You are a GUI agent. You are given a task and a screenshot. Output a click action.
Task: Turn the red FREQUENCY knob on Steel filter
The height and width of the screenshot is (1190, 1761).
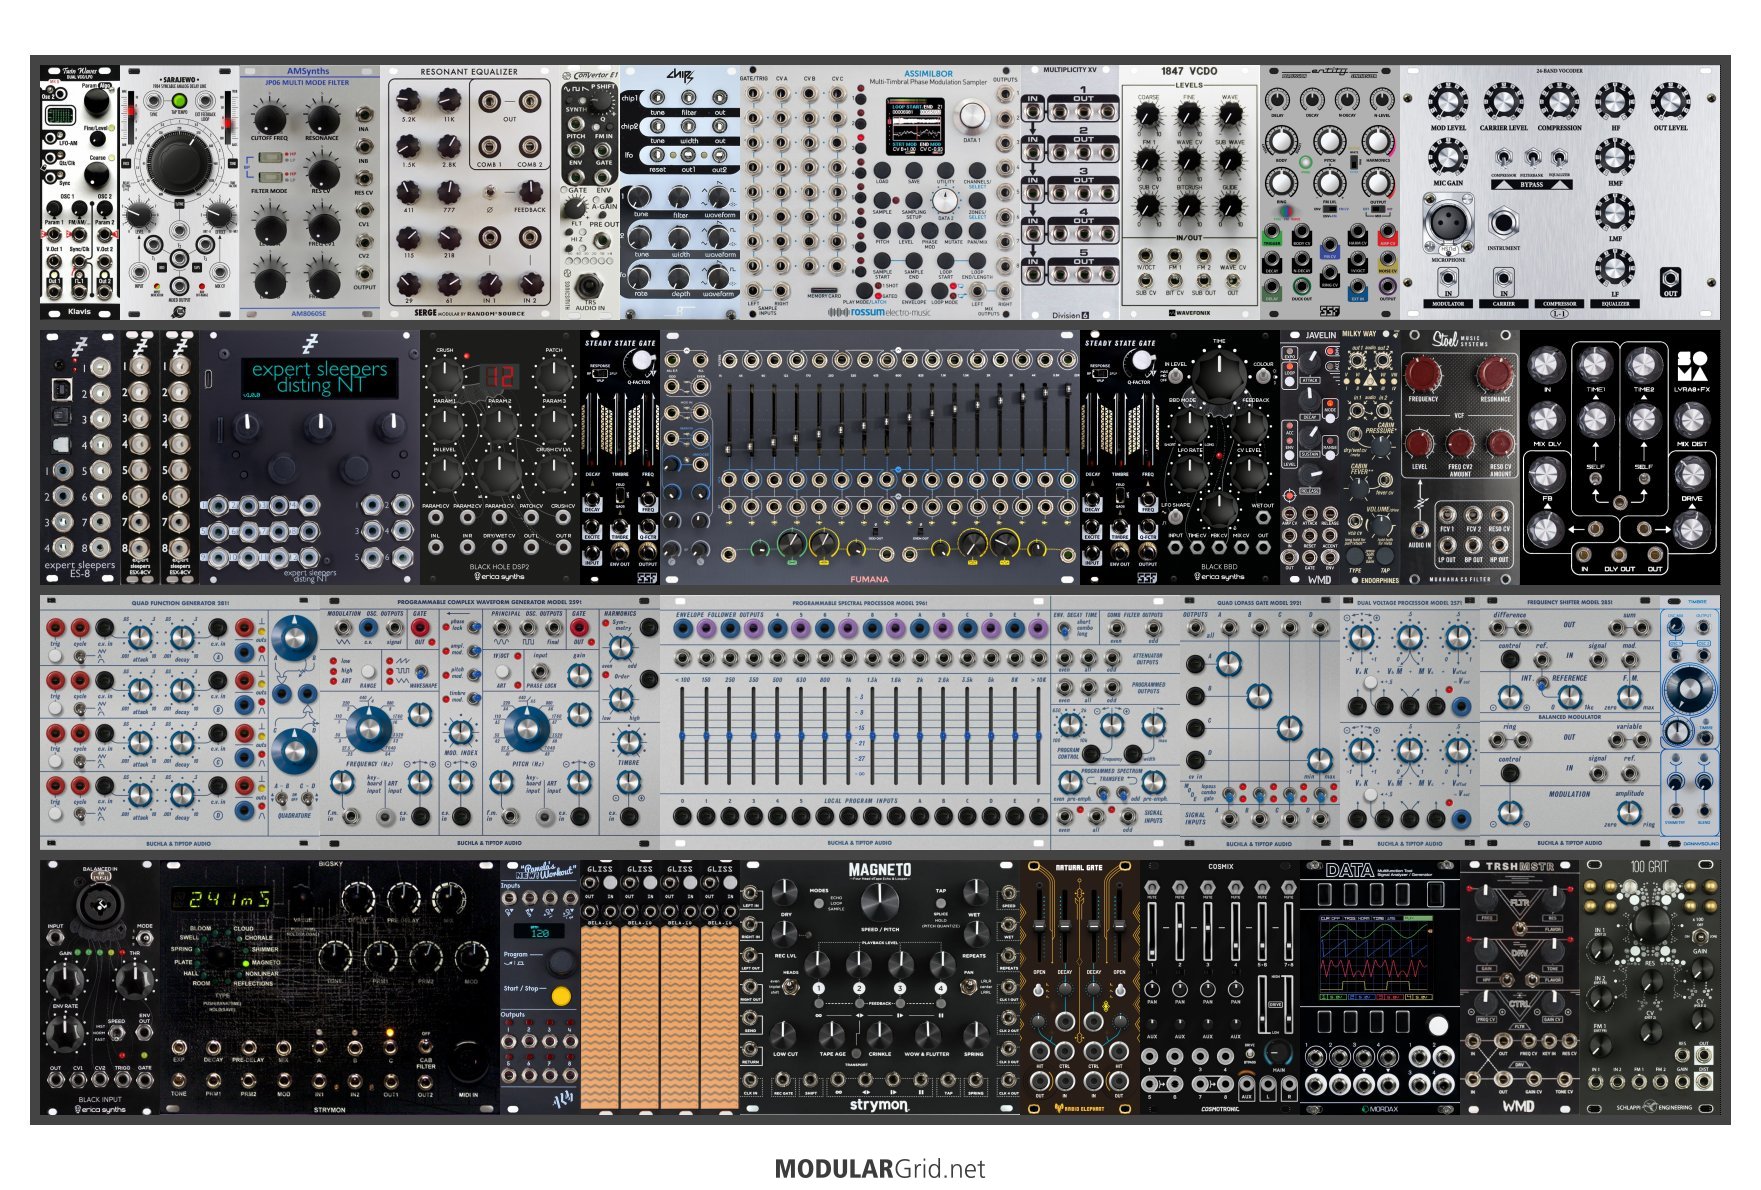[x=1423, y=374]
